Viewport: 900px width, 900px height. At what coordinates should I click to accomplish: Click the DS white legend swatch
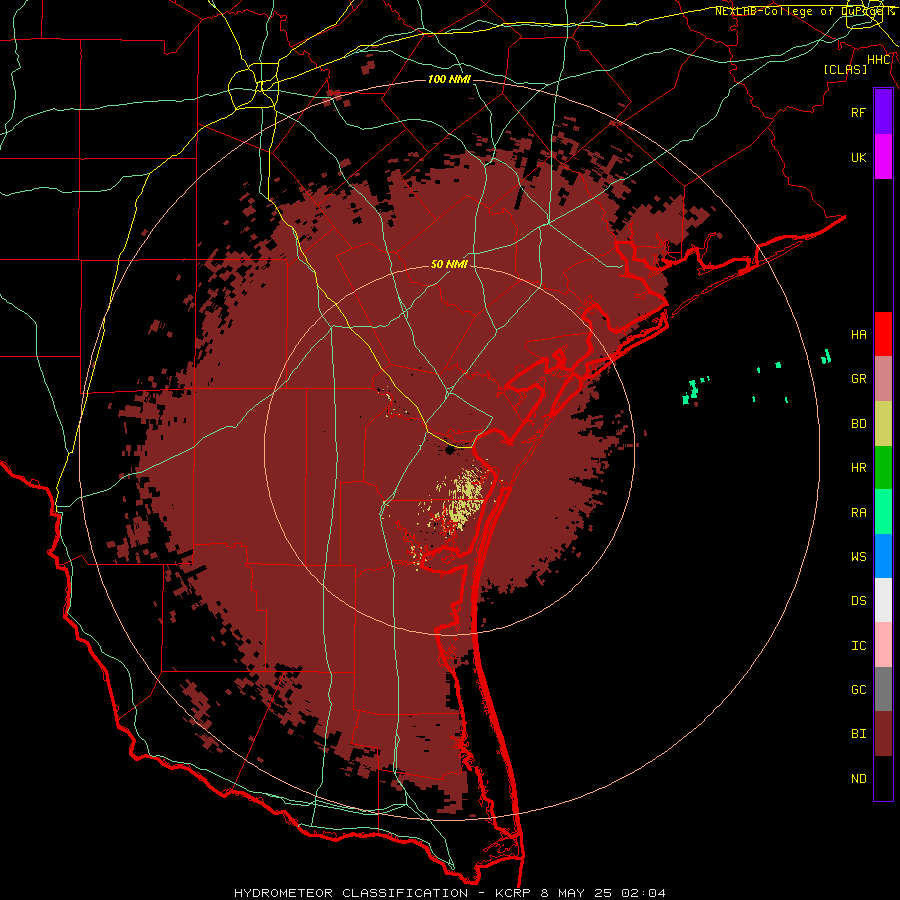point(883,600)
